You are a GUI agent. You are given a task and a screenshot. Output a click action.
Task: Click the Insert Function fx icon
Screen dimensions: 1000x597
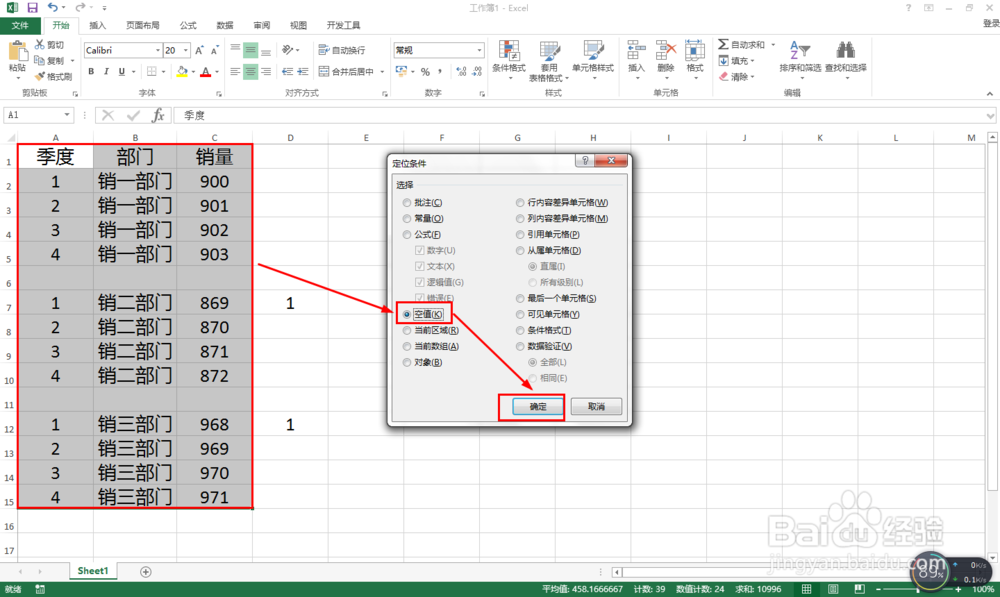click(x=158, y=115)
